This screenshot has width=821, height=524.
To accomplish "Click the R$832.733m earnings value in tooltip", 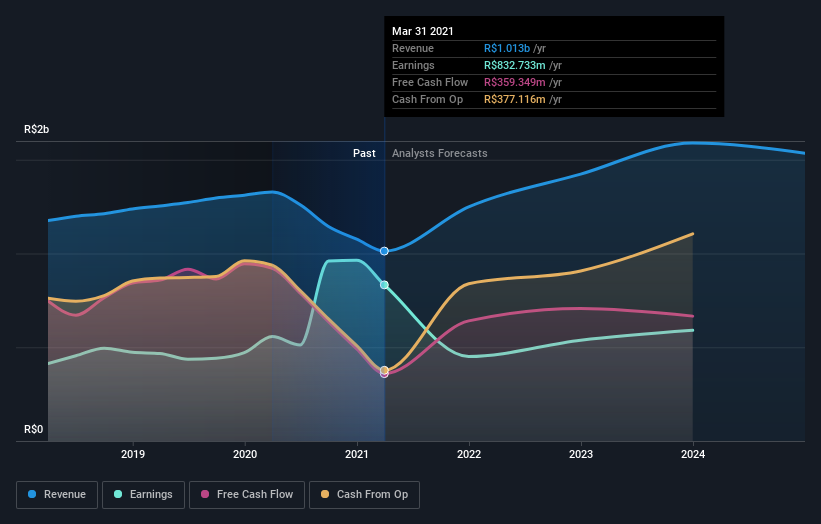I will (x=515, y=65).
